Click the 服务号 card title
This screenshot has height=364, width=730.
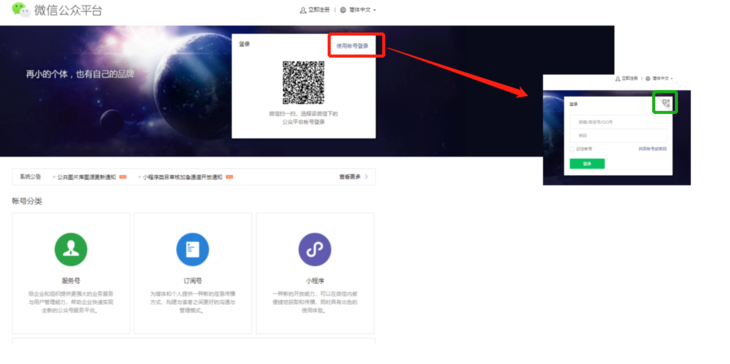[x=71, y=281]
